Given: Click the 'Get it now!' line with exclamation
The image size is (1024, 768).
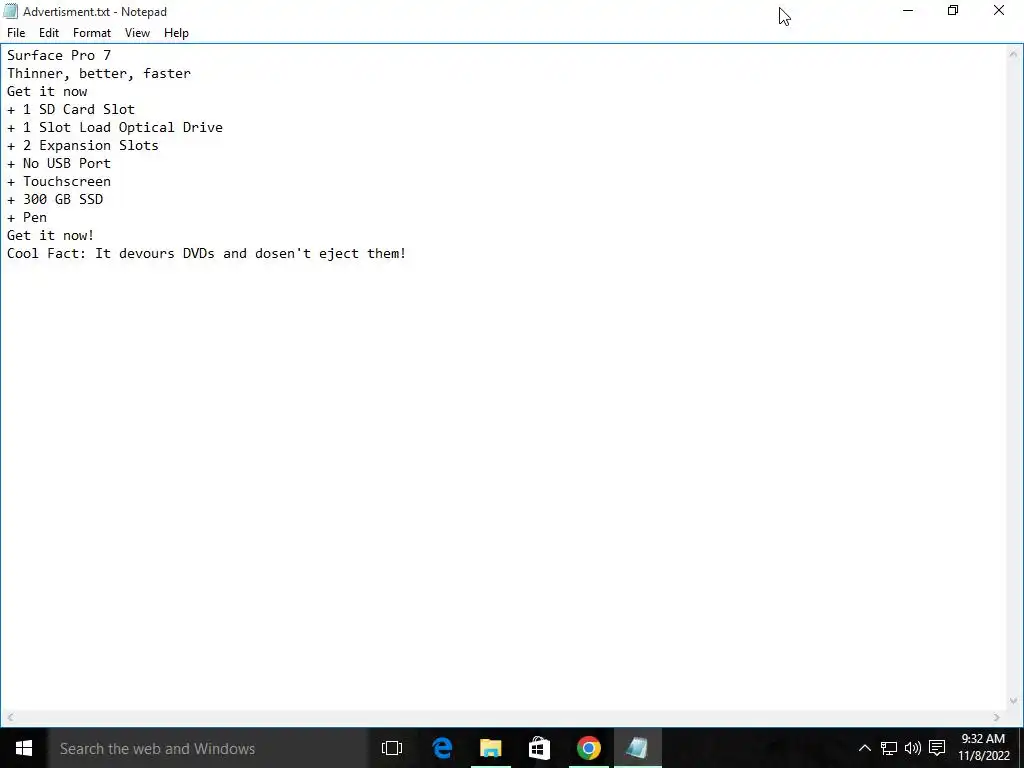Looking at the screenshot, I should click(x=50, y=235).
